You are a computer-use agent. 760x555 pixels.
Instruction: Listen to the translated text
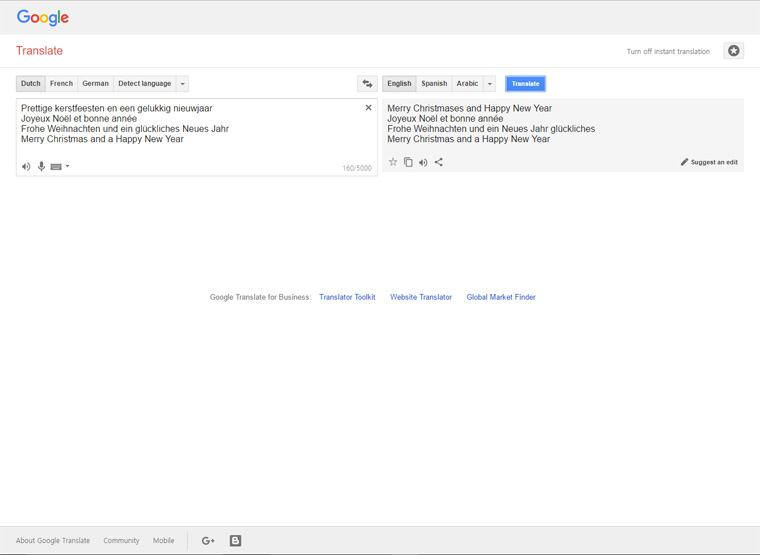[x=423, y=162]
